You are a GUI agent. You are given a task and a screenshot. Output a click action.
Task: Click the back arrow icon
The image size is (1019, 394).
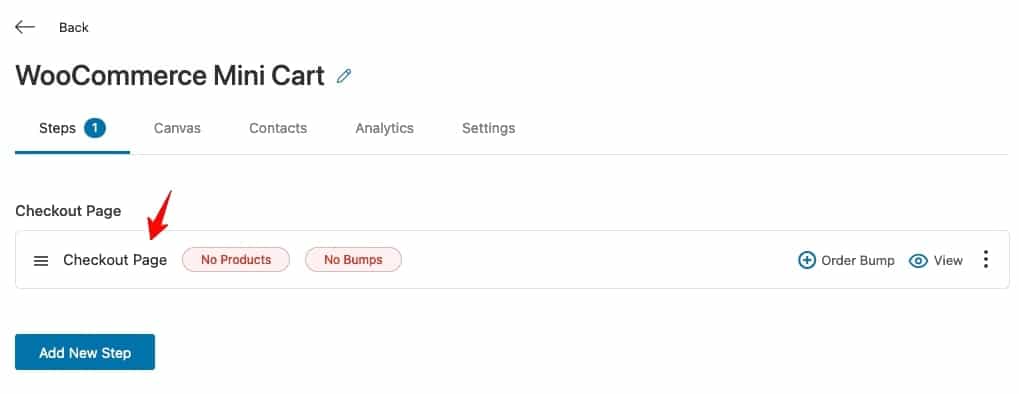pos(25,27)
